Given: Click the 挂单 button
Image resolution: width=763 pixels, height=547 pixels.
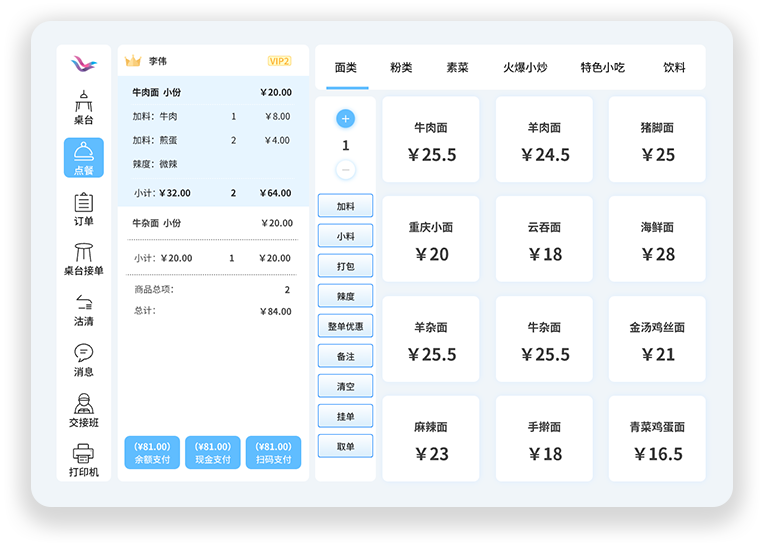Looking at the screenshot, I should 345,416.
